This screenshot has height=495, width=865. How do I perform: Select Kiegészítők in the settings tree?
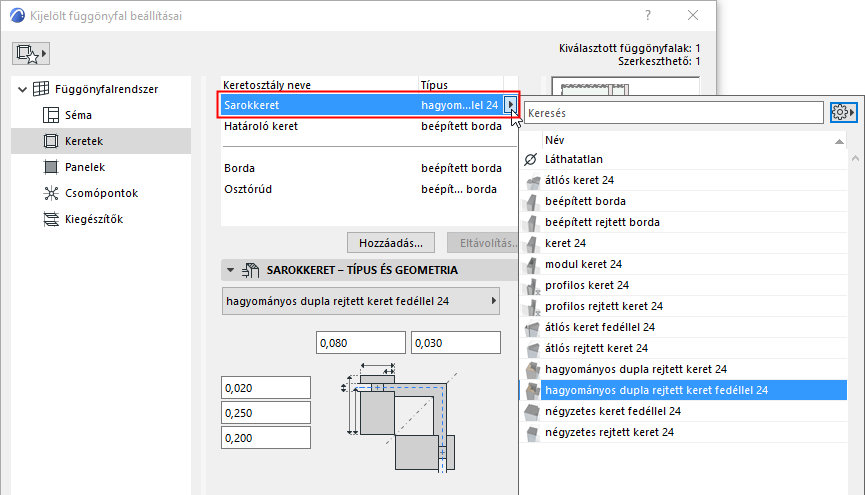click(94, 219)
